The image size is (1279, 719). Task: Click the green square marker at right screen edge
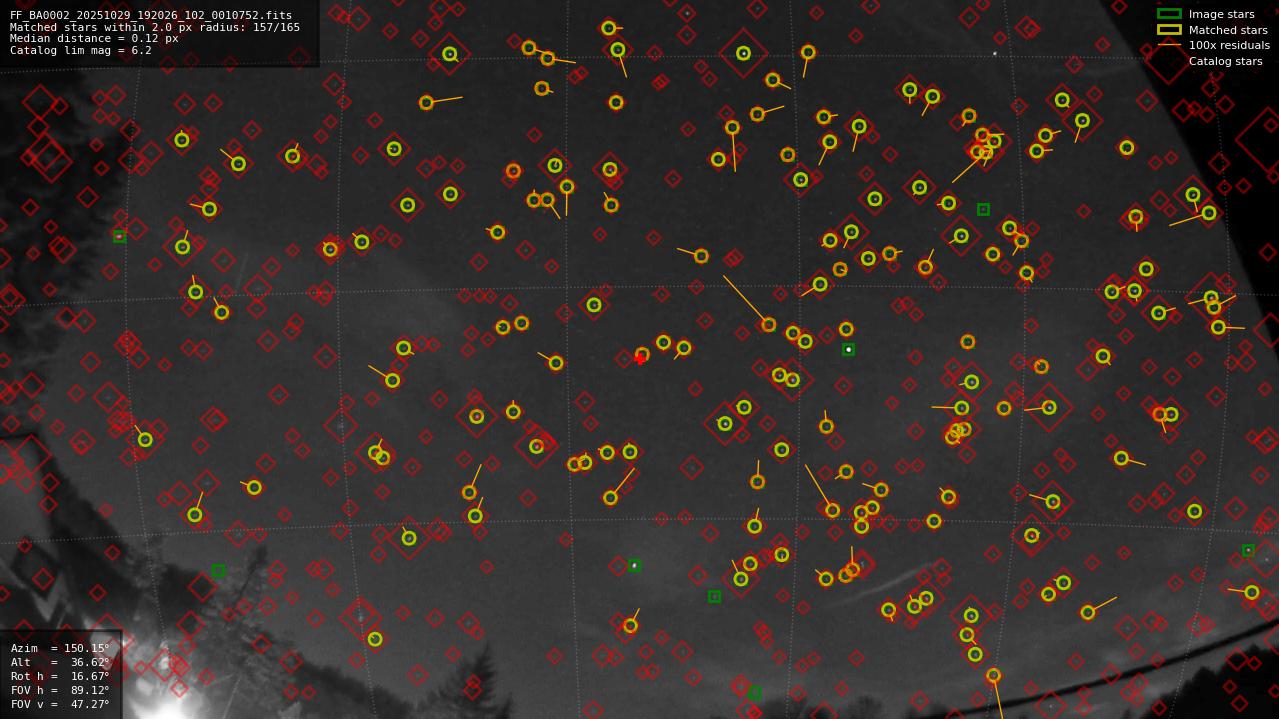click(x=1249, y=550)
